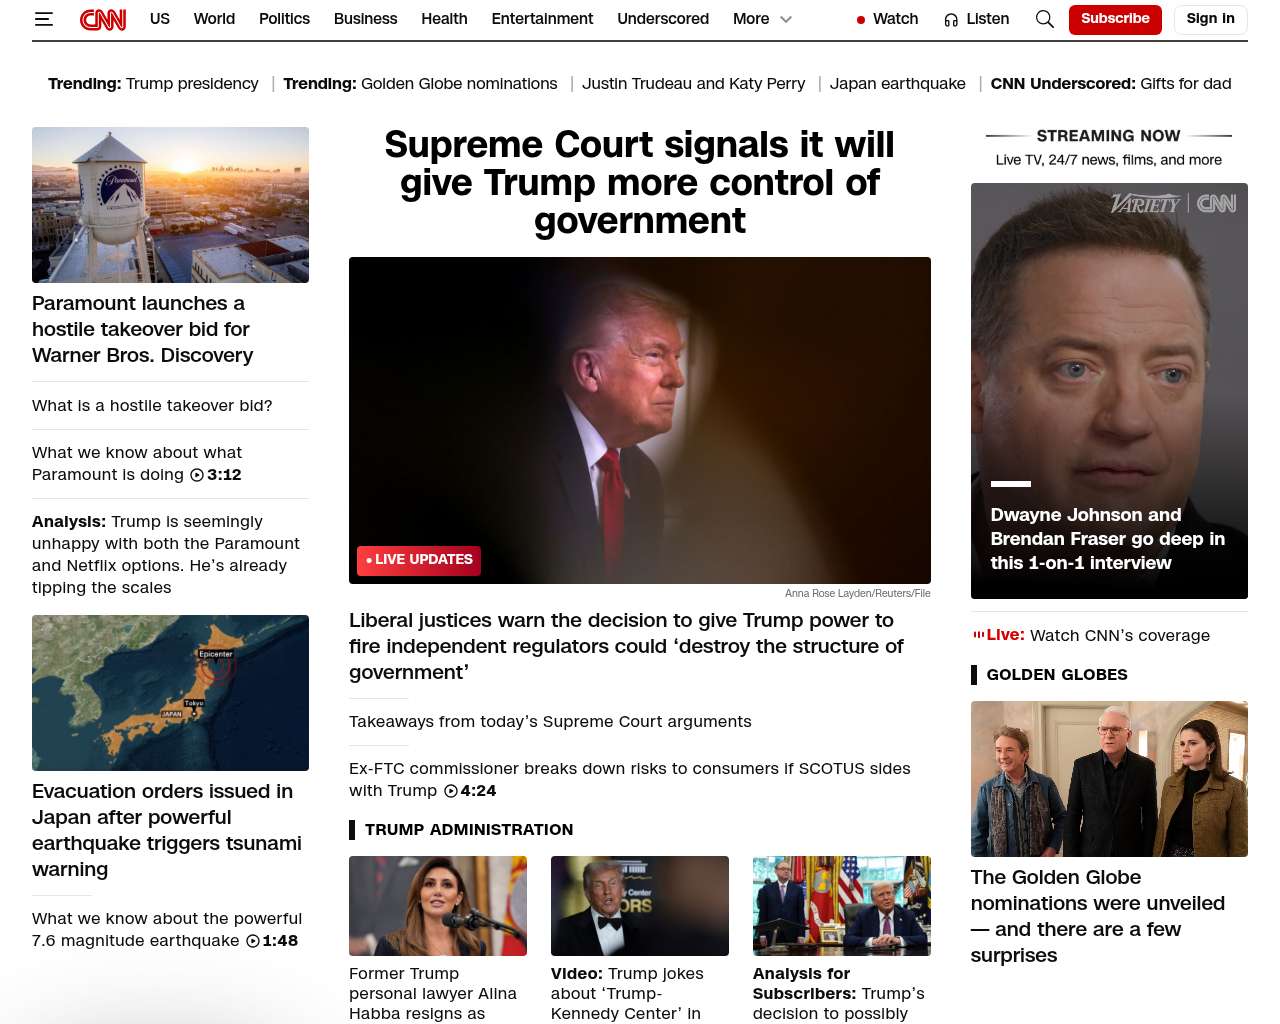1280x1024 pixels.
Task: Open trending Golden Globe nominations link
Action: (459, 84)
